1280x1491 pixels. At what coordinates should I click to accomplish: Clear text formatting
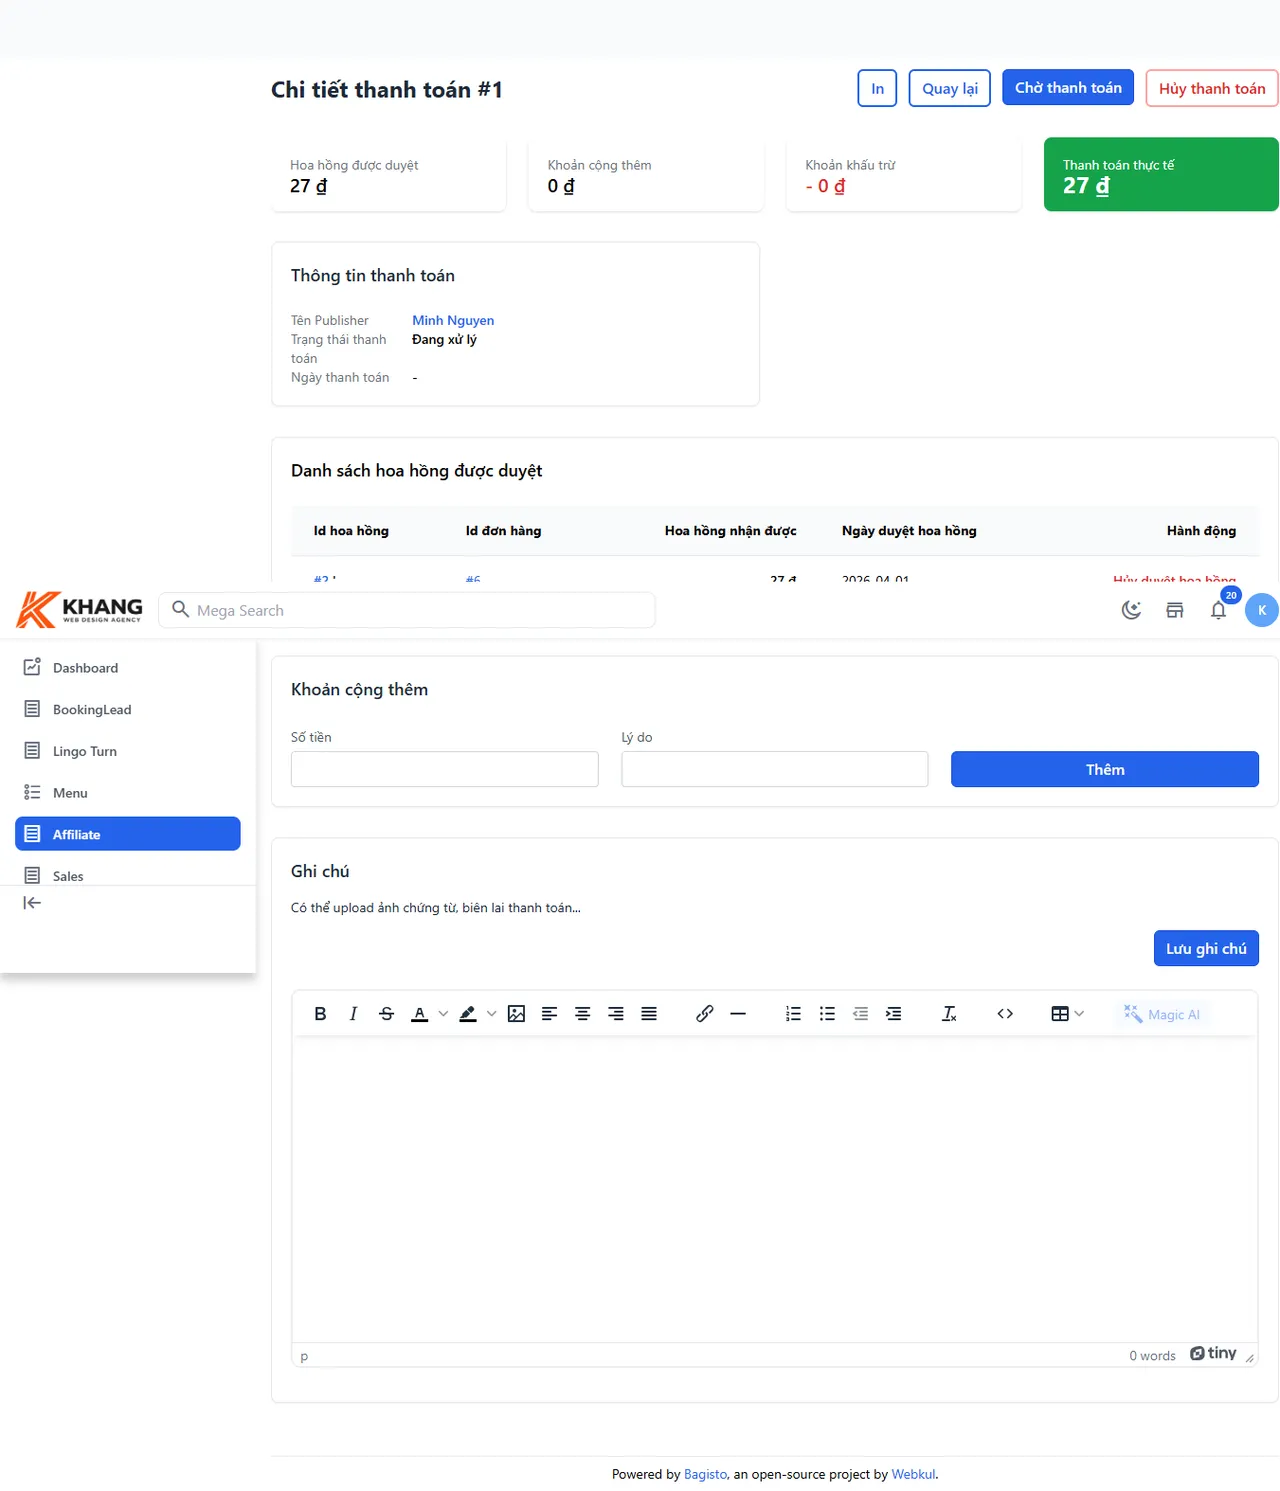point(949,1014)
